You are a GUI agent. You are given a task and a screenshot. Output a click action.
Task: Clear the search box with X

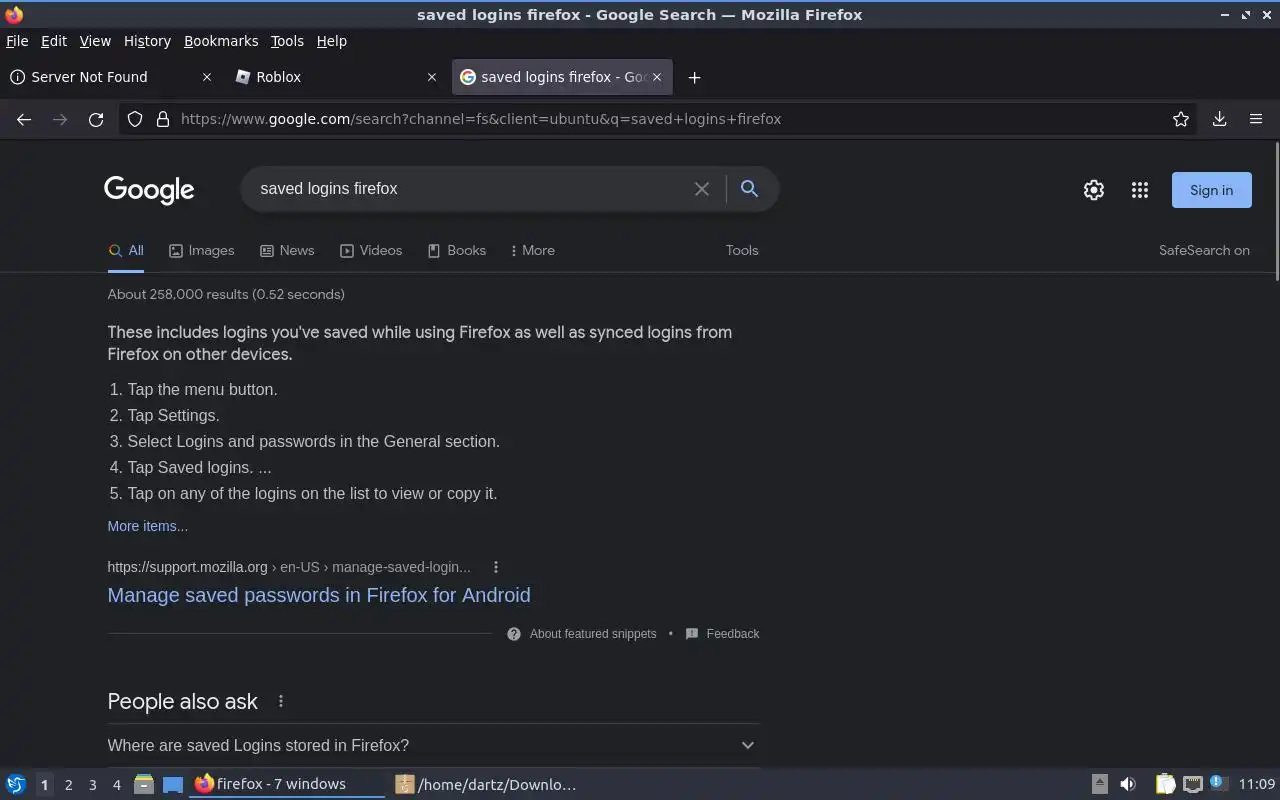pyautogui.click(x=702, y=189)
